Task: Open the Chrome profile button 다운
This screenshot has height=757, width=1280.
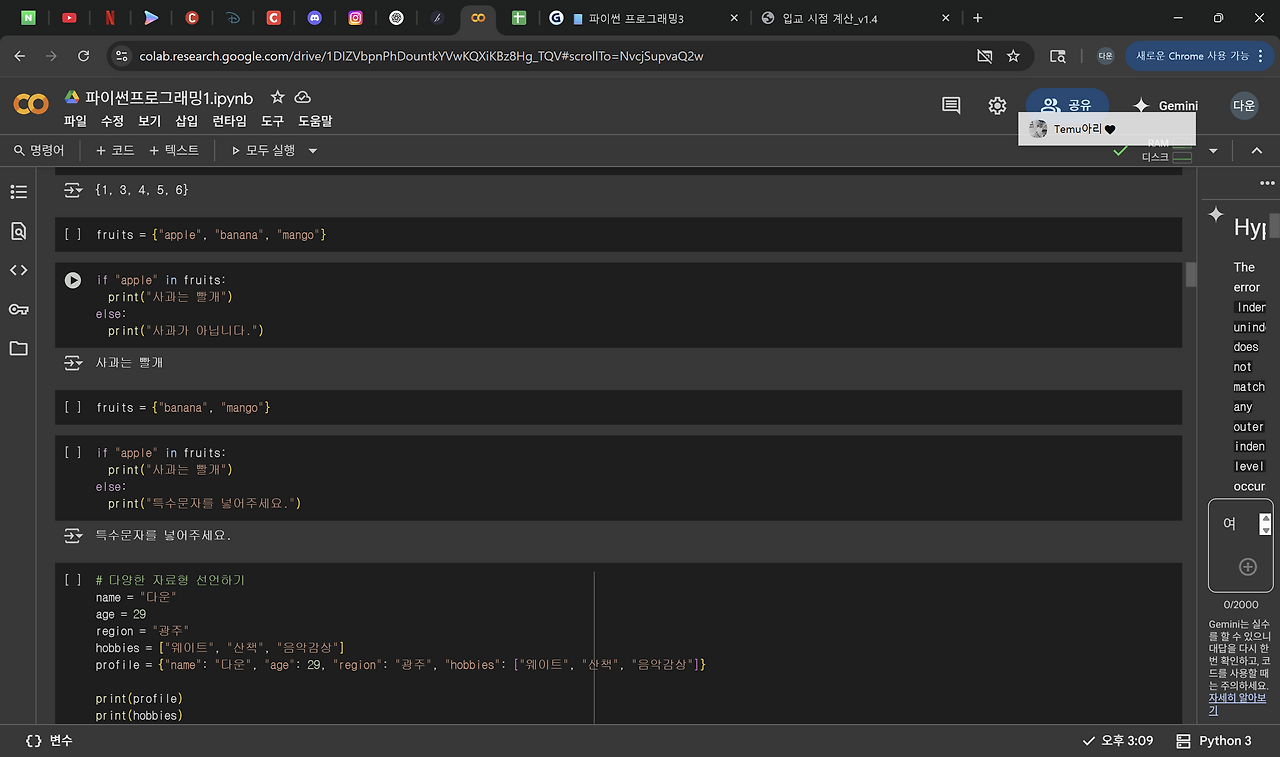Action: pyautogui.click(x=1105, y=56)
